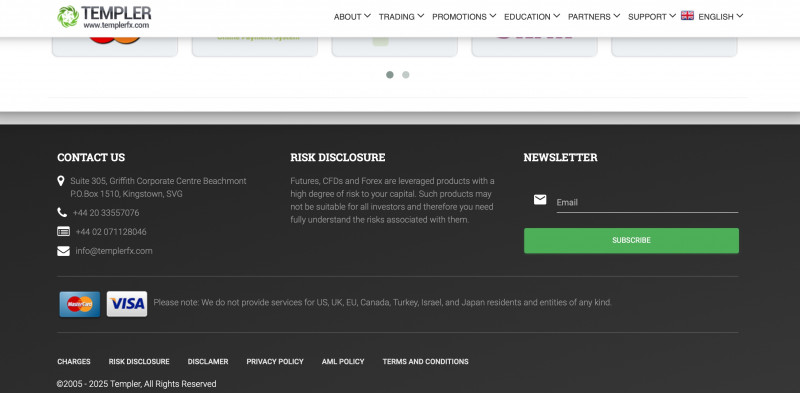This screenshot has width=800, height=393.
Task: Click the Newsletter heading
Action: coord(560,157)
